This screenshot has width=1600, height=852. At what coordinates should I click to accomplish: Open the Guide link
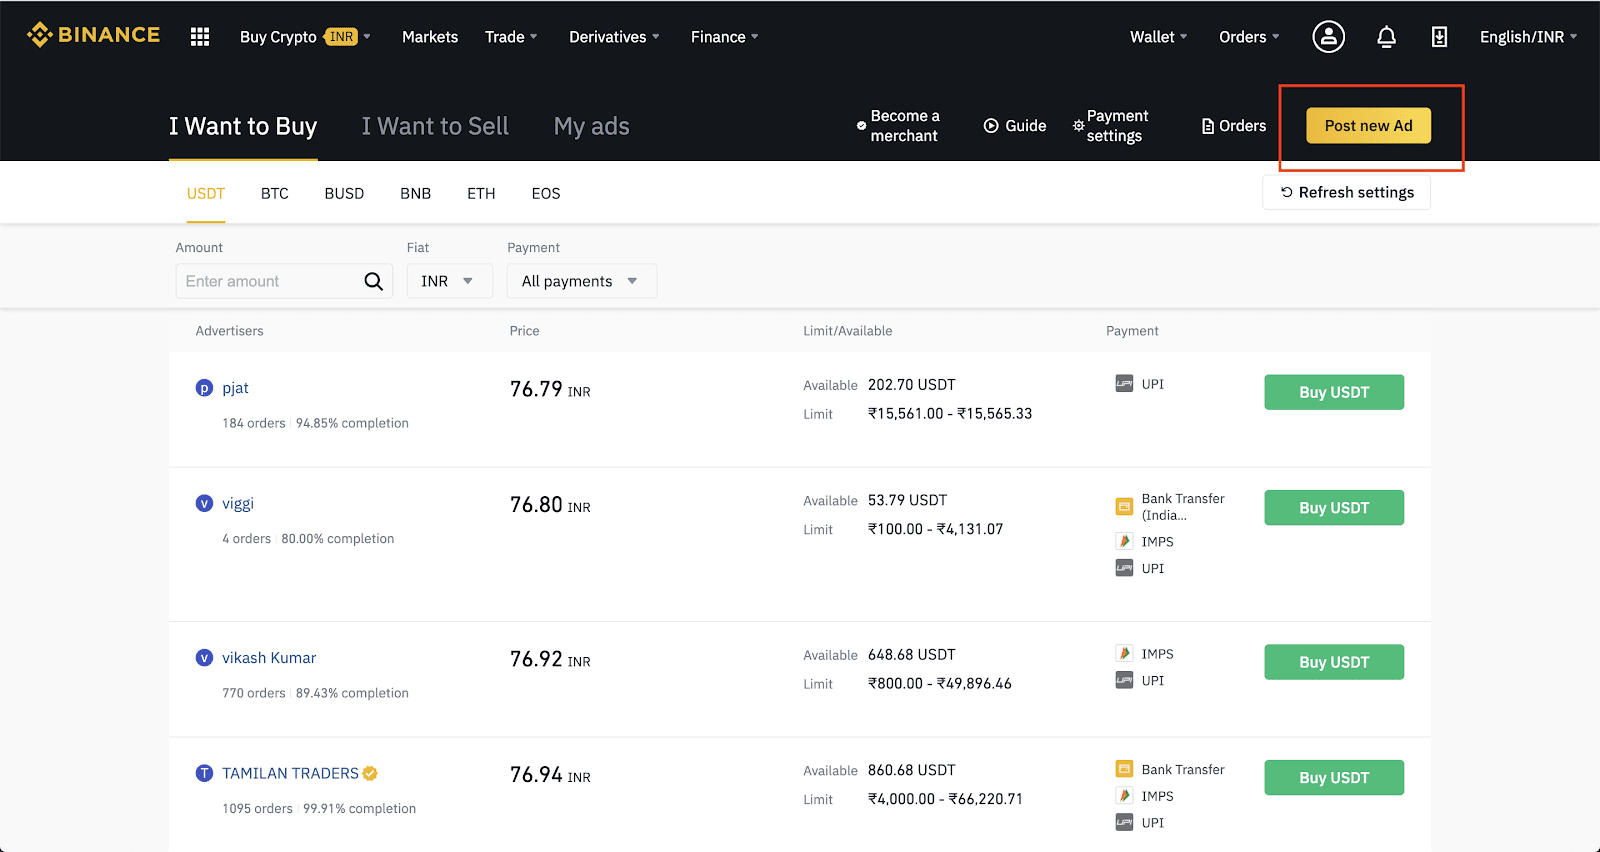tap(1015, 126)
